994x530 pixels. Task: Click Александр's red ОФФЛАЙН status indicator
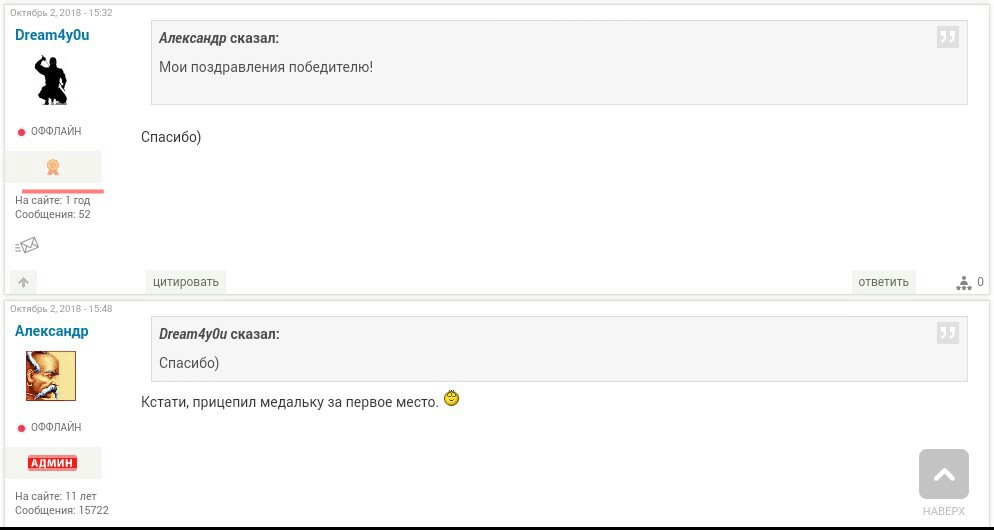(x=21, y=428)
